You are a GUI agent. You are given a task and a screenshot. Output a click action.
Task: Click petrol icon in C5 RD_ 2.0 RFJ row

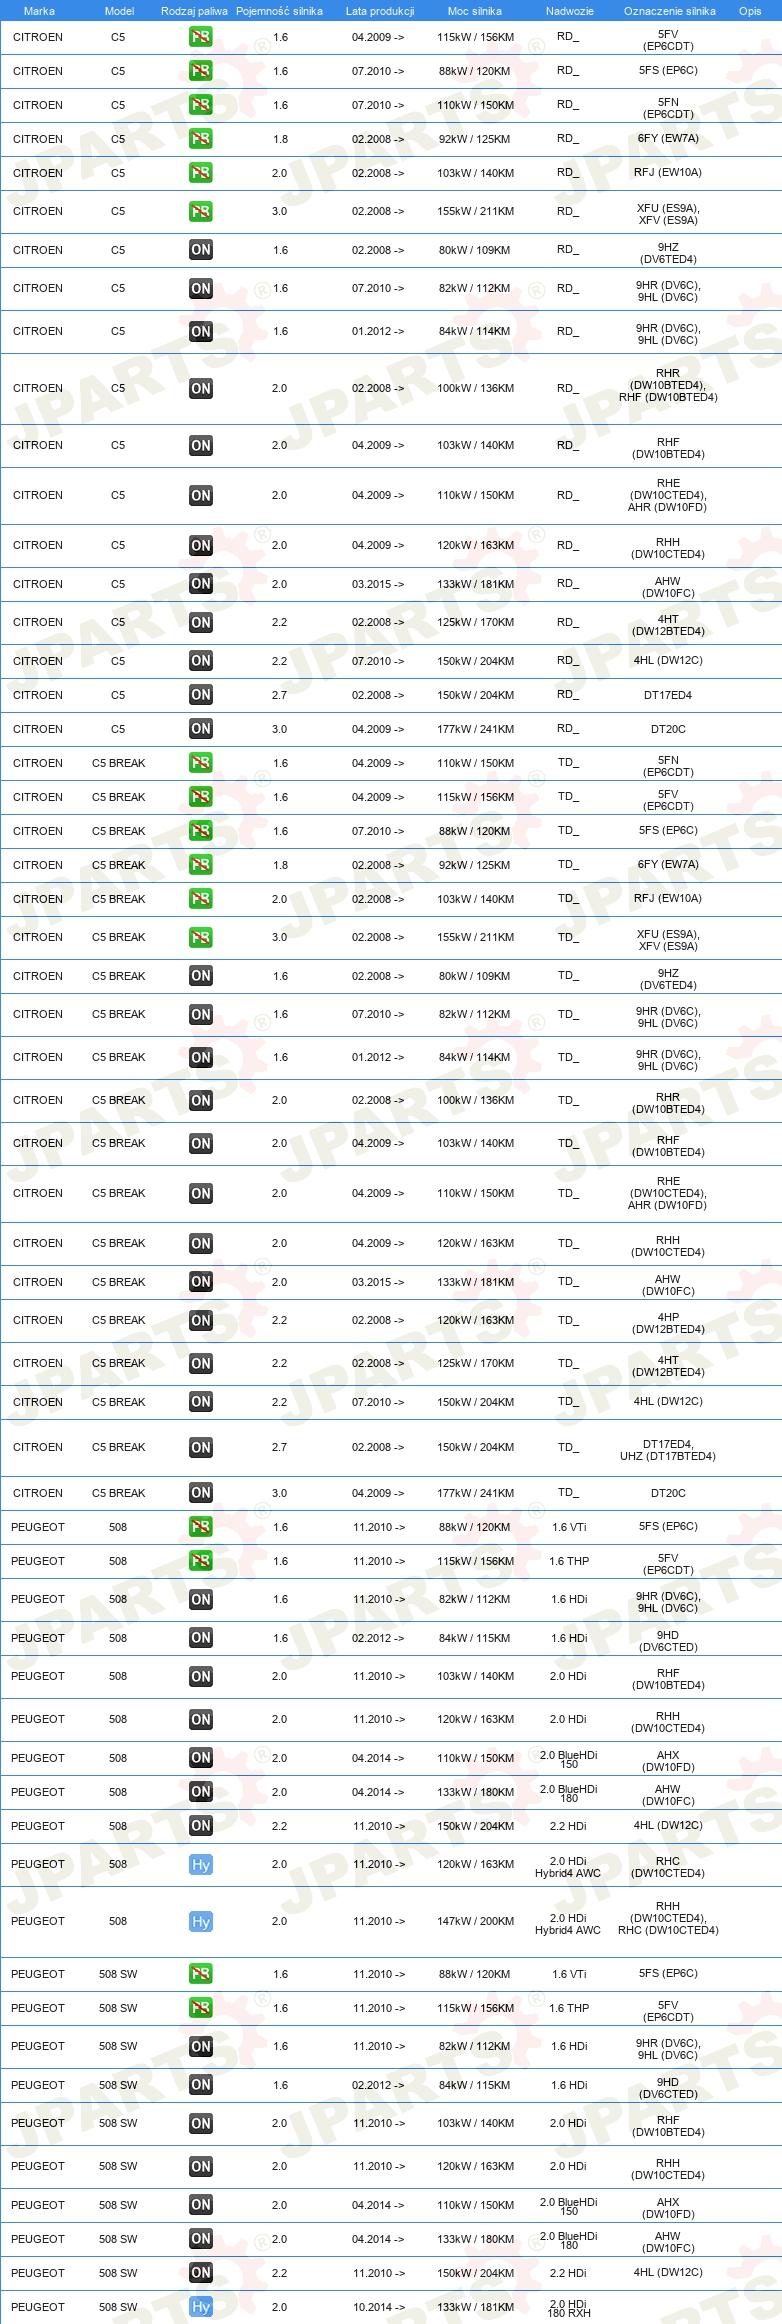(x=201, y=173)
